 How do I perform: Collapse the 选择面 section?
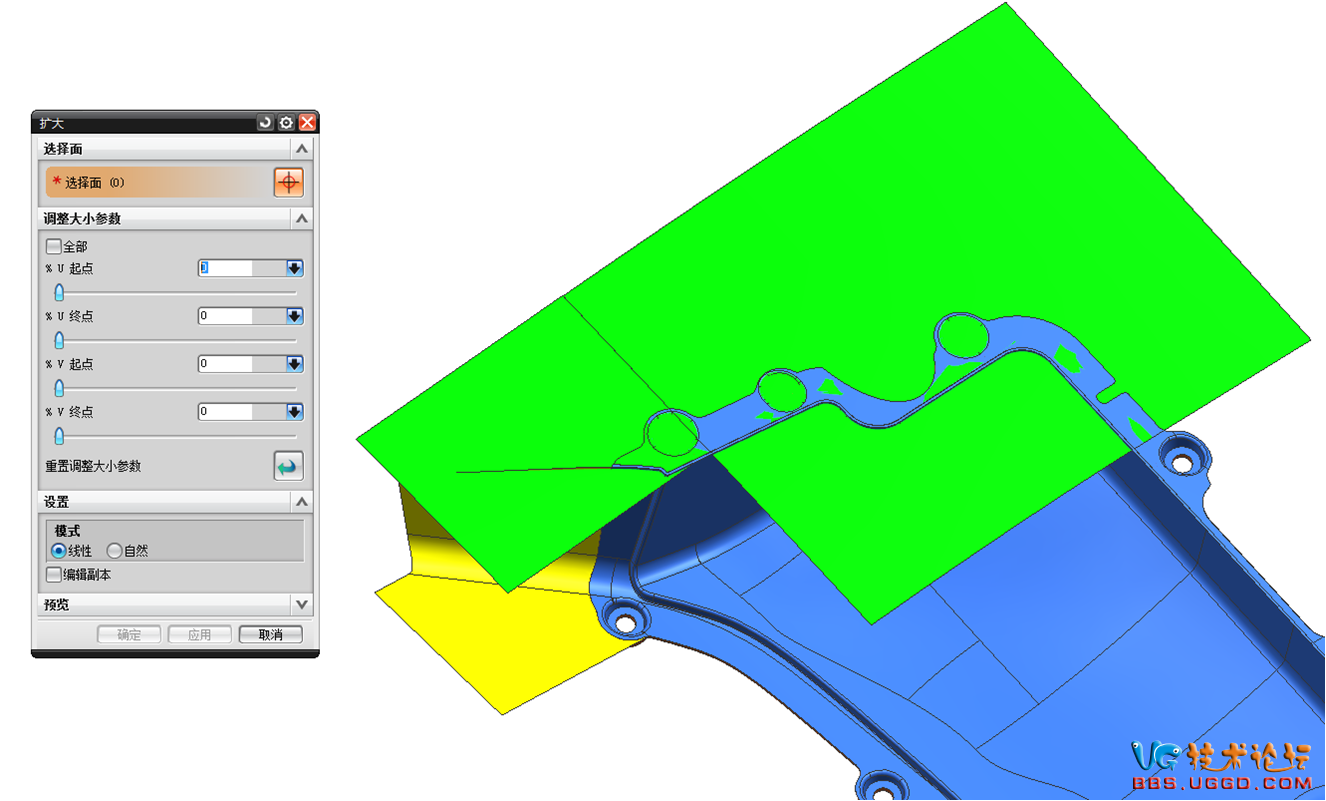(301, 149)
